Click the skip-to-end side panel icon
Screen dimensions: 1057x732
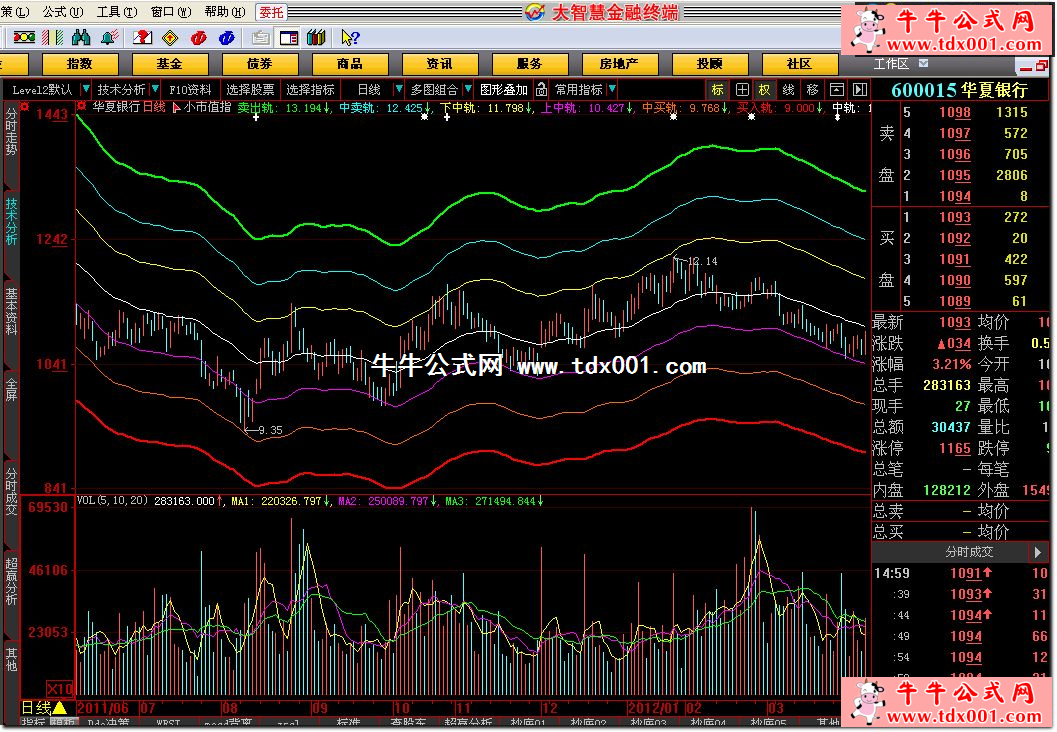859,90
